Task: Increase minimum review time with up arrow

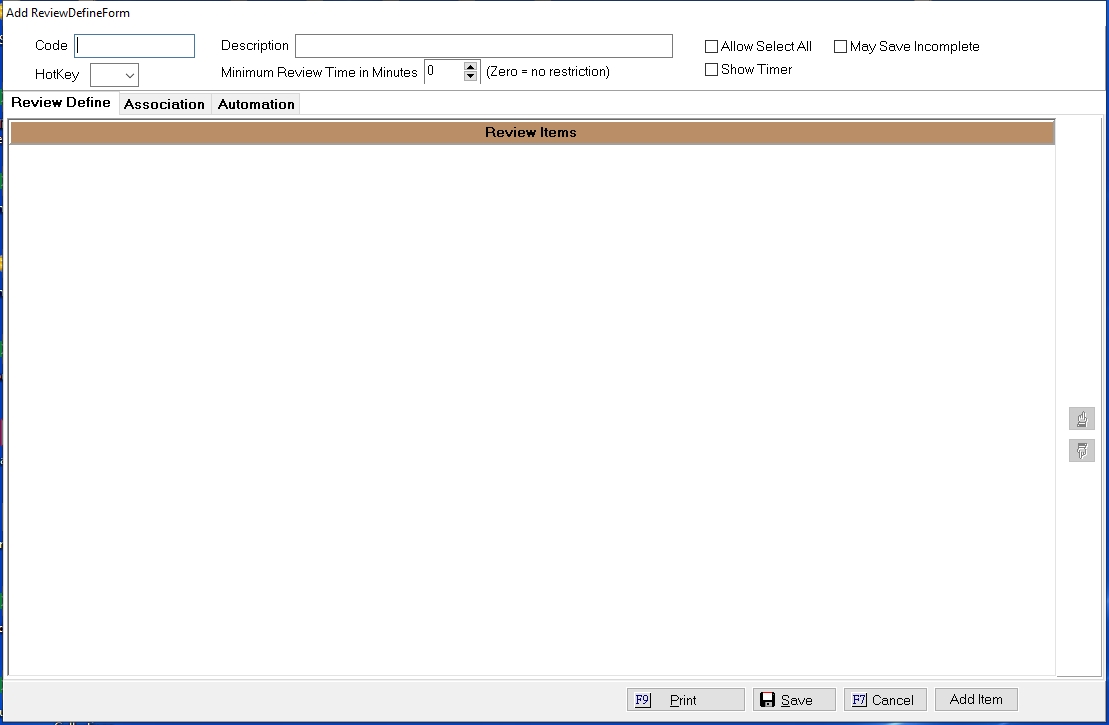Action: (471, 66)
